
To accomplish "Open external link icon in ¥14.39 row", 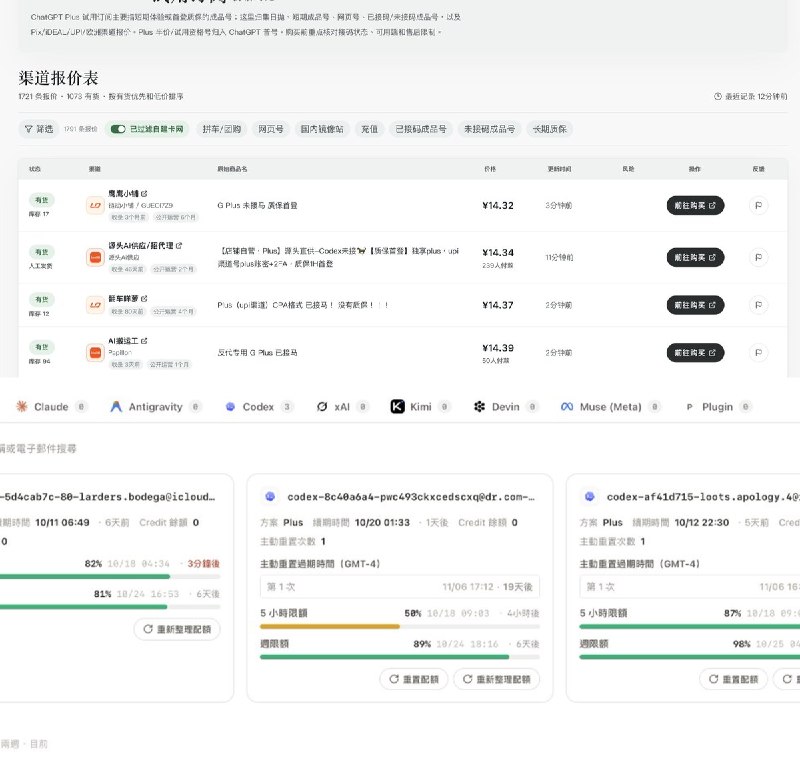I will click(144, 341).
